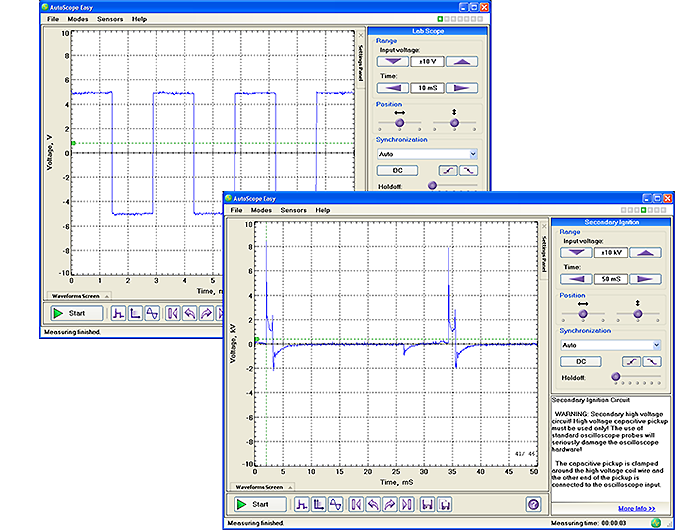Jump to first frame in Lab Scope window

pos(173,313)
